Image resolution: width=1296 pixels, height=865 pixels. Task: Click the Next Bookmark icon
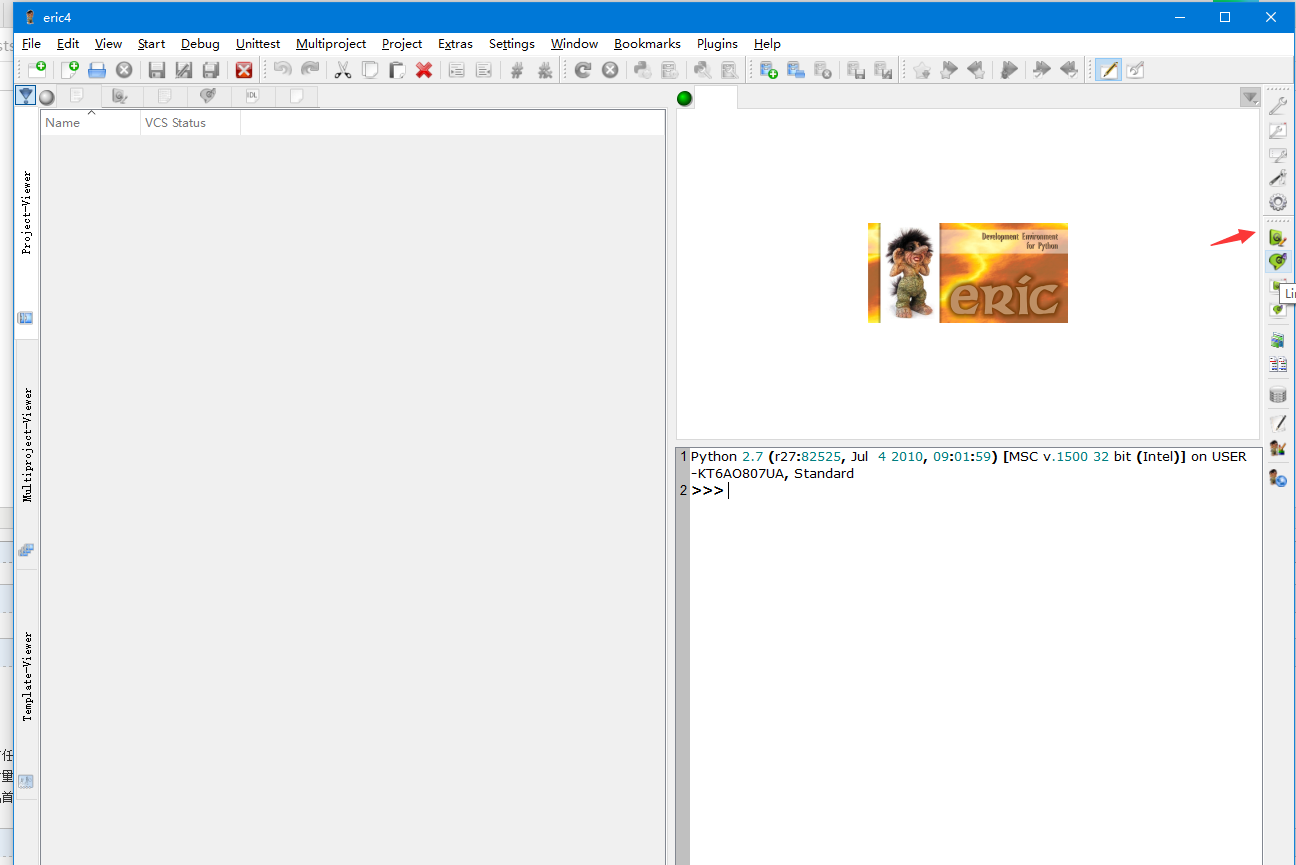pyautogui.click(x=949, y=70)
